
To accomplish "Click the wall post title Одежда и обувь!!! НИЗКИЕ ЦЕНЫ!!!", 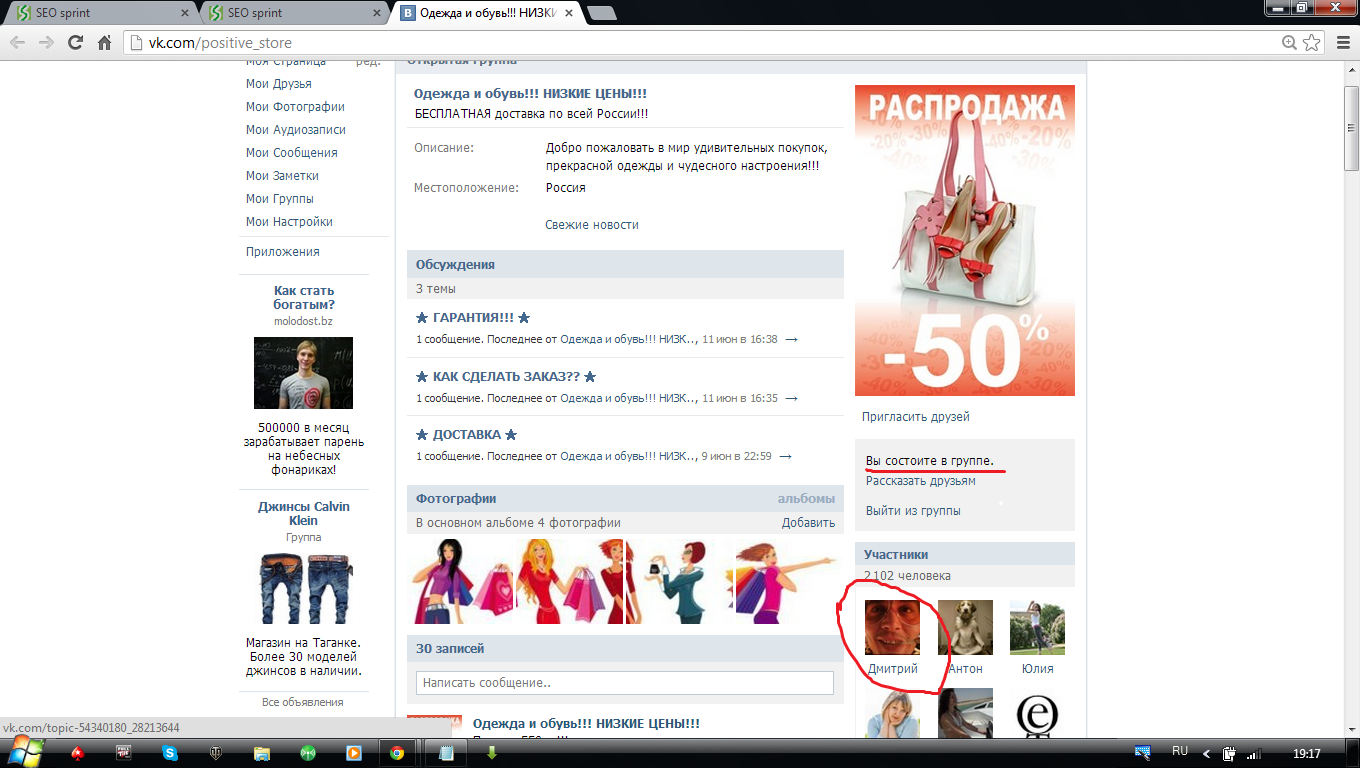I will [586, 723].
